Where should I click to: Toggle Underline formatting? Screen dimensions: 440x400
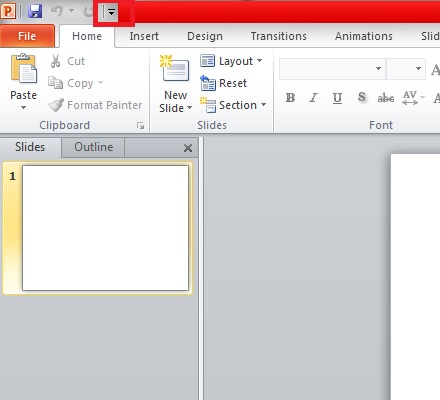click(337, 98)
